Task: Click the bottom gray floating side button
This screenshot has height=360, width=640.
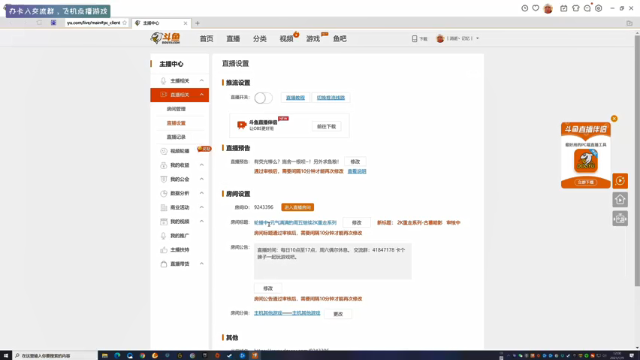Action: point(620,219)
